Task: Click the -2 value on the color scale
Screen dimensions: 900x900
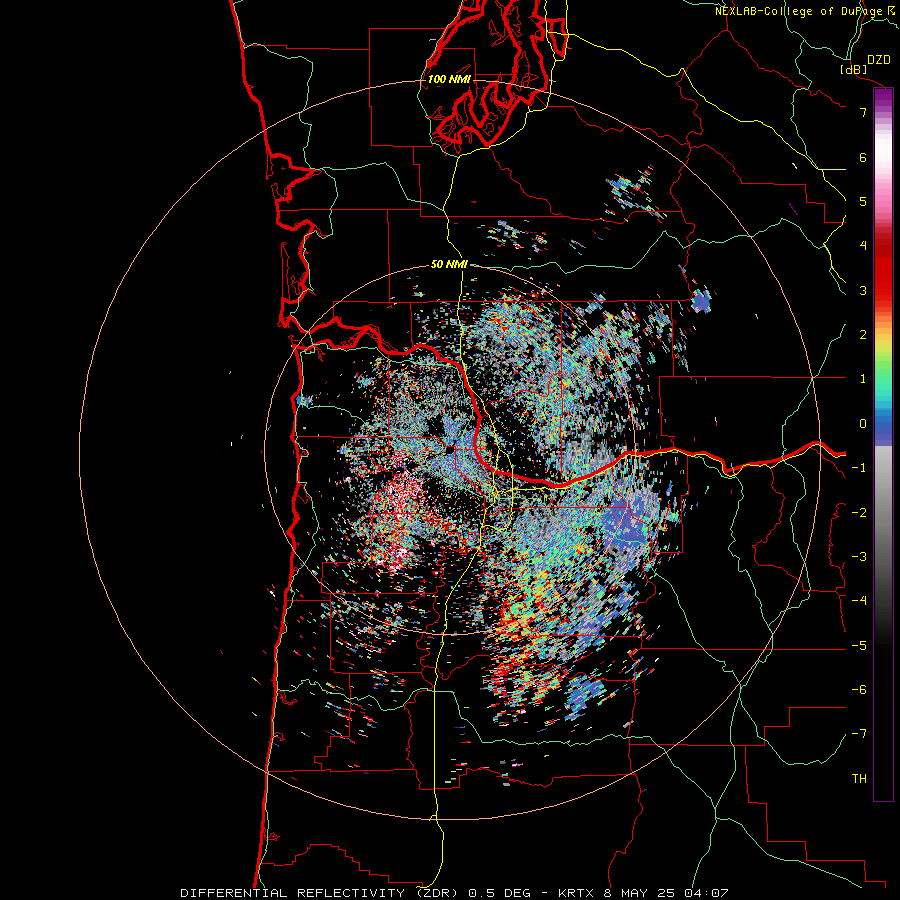Action: coord(859,513)
